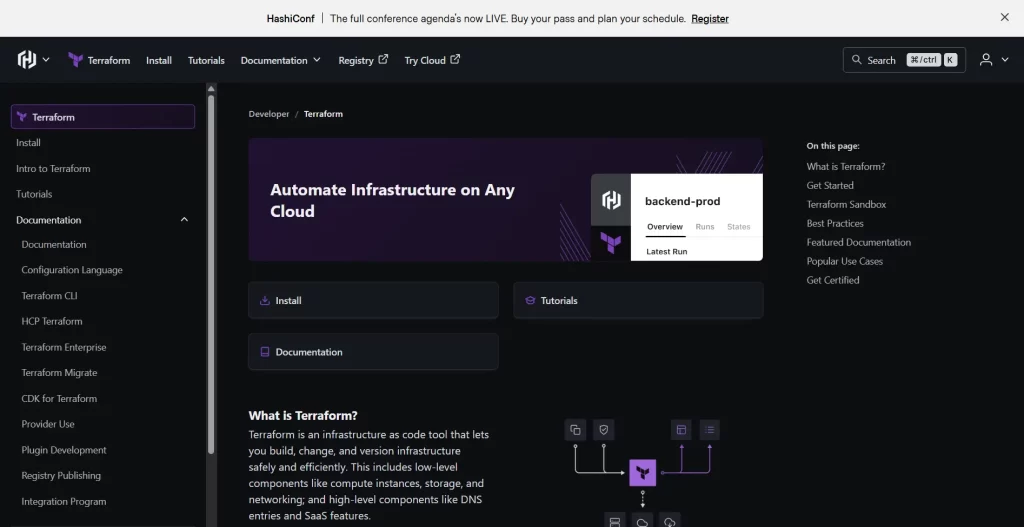Click the list icon in diagram
The height and width of the screenshot is (527, 1024).
tap(709, 430)
